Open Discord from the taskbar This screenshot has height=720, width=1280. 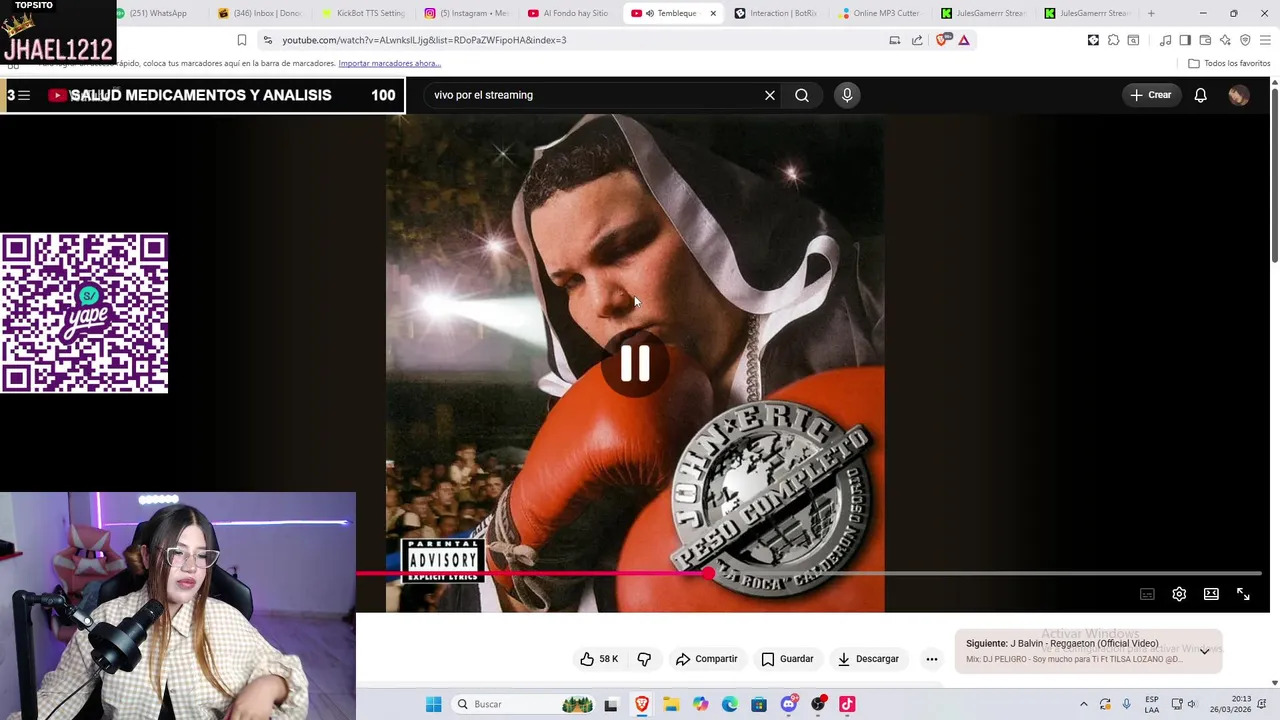(788, 704)
